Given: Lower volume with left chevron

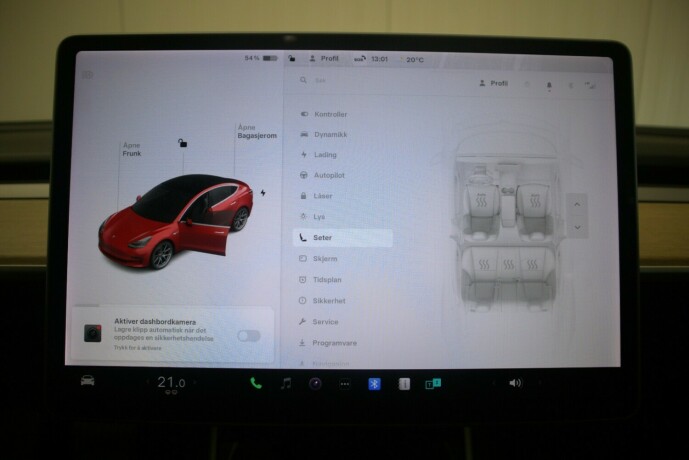Looking at the screenshot, I should (x=493, y=383).
